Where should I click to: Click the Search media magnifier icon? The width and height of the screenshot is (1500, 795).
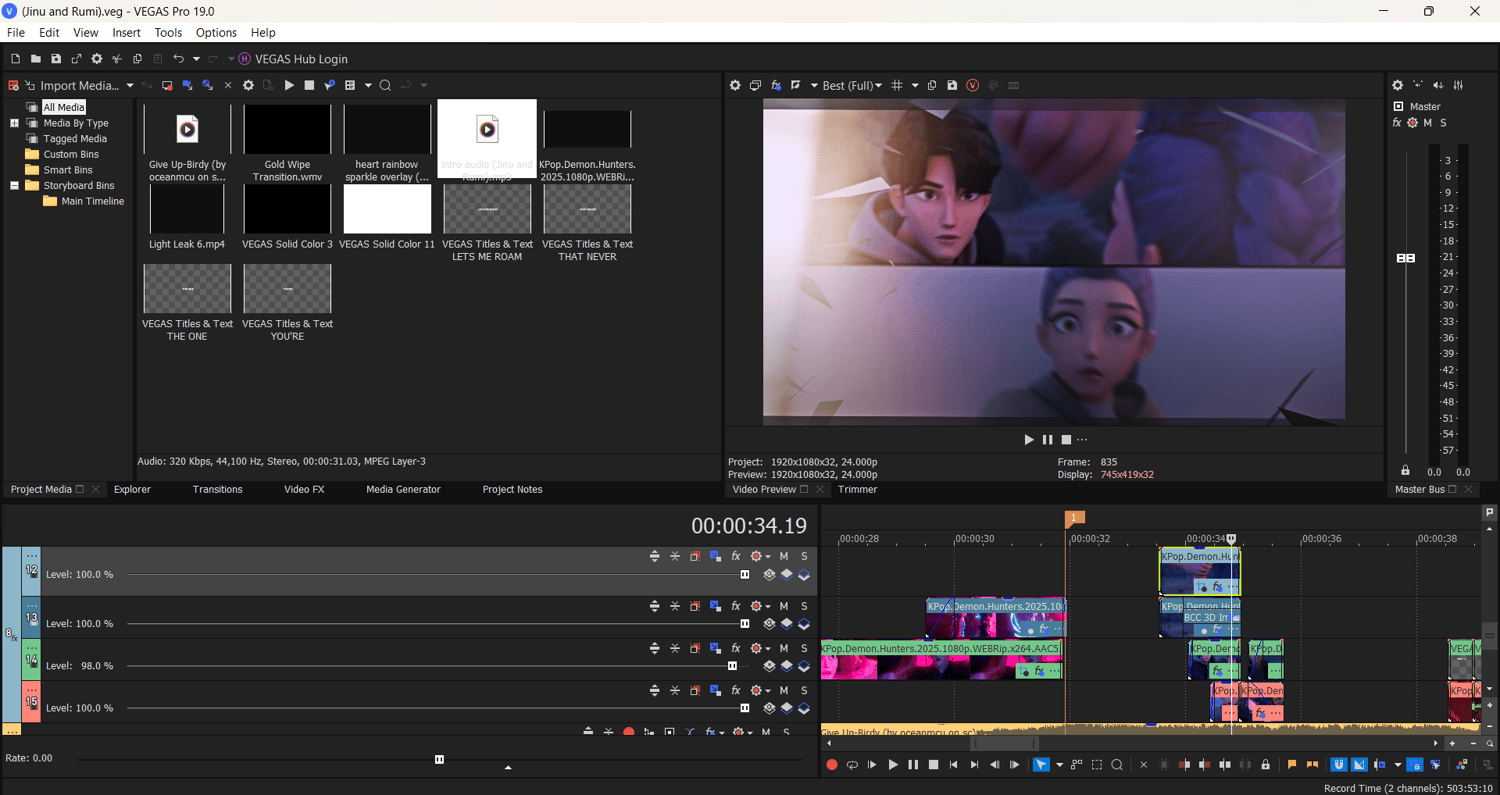pyautogui.click(x=385, y=85)
